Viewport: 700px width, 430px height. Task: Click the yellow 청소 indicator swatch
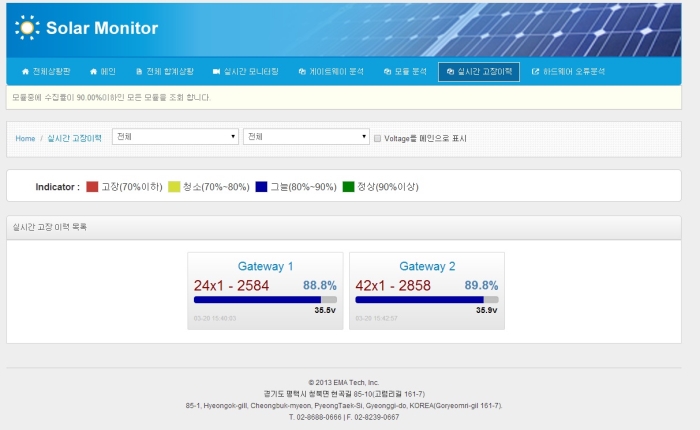tap(173, 187)
